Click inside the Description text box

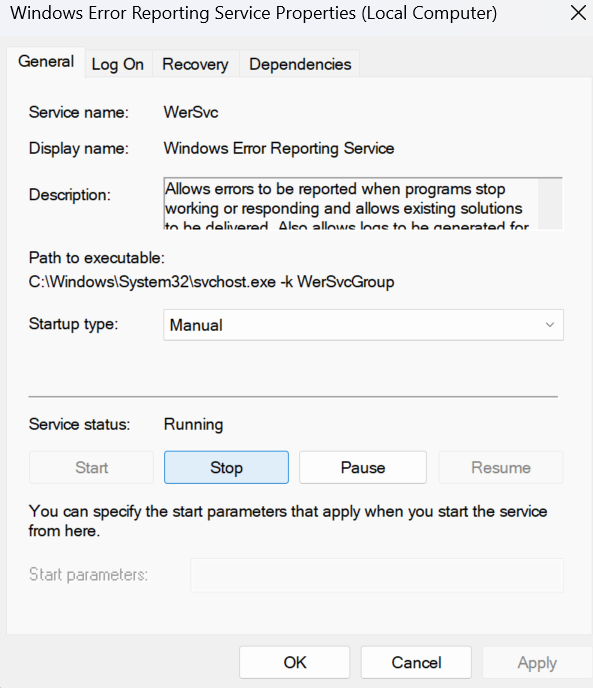click(x=351, y=204)
